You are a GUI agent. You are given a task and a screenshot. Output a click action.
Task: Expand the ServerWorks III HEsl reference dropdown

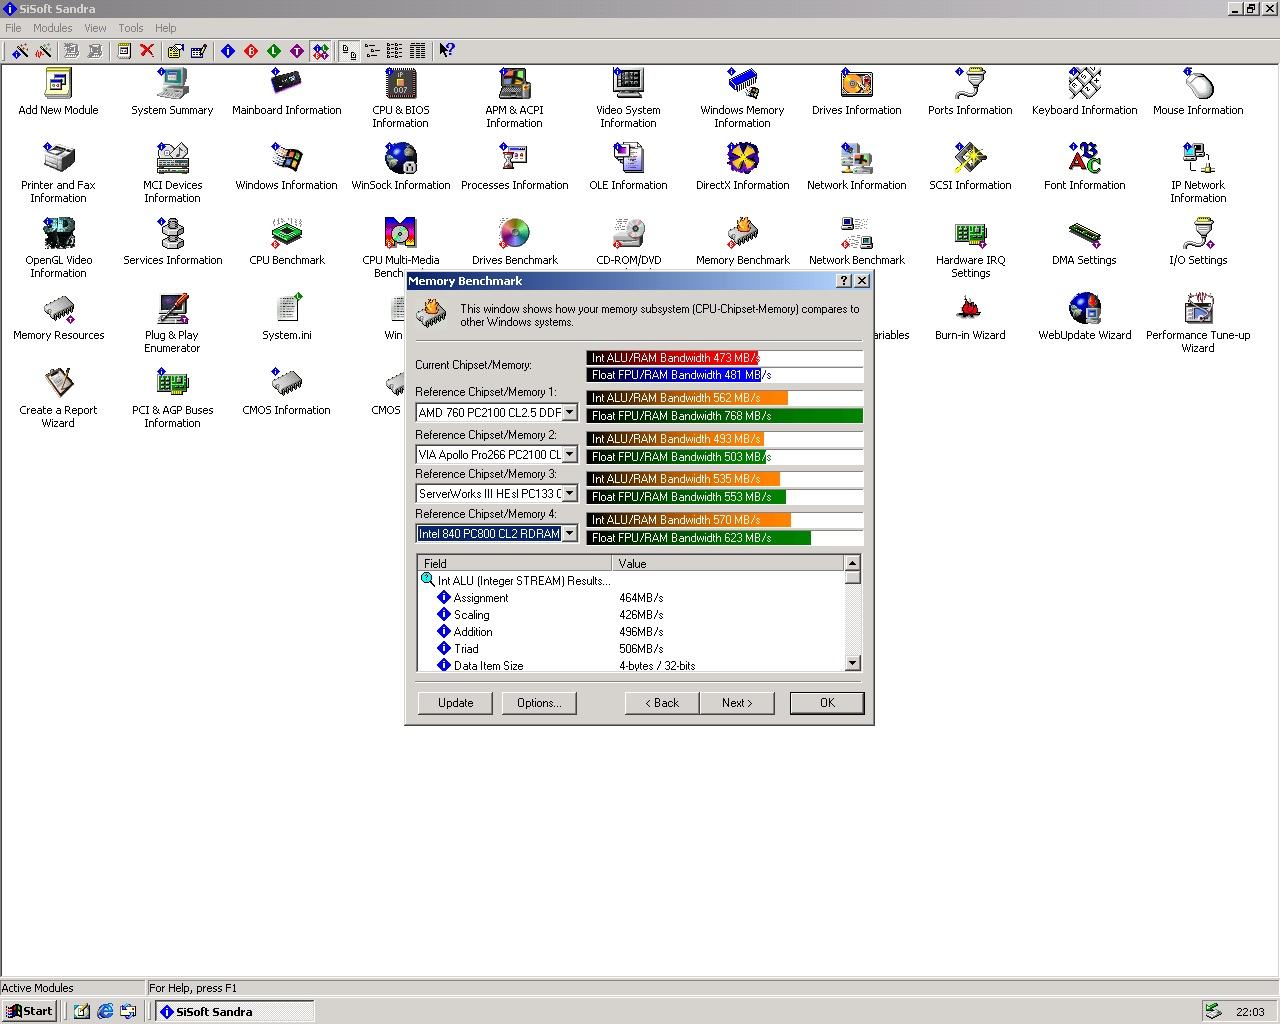pyautogui.click(x=569, y=493)
